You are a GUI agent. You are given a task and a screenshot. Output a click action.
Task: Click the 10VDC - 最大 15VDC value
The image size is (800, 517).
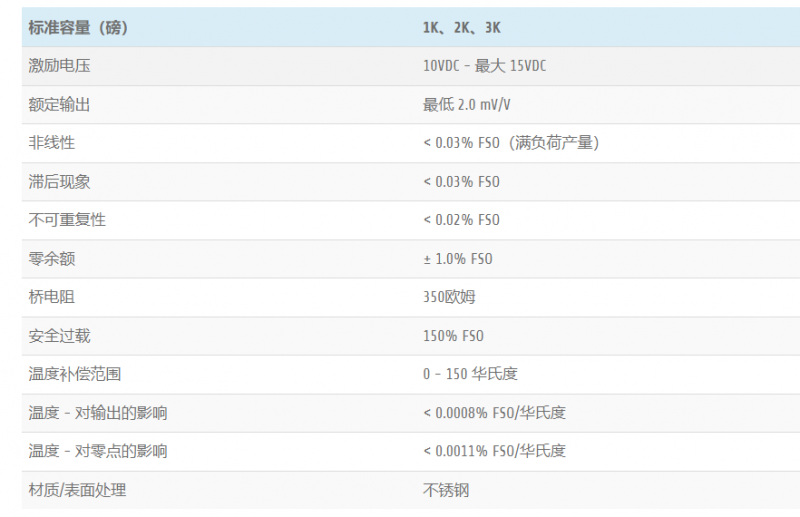click(x=484, y=66)
